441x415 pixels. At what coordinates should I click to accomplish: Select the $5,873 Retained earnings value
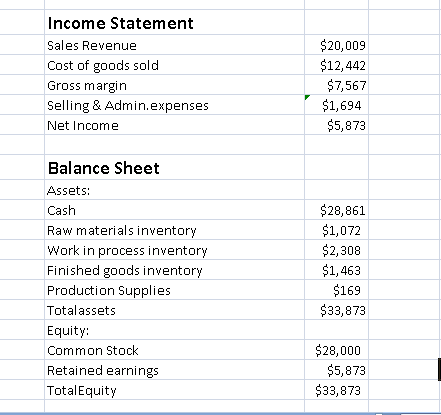click(x=336, y=370)
